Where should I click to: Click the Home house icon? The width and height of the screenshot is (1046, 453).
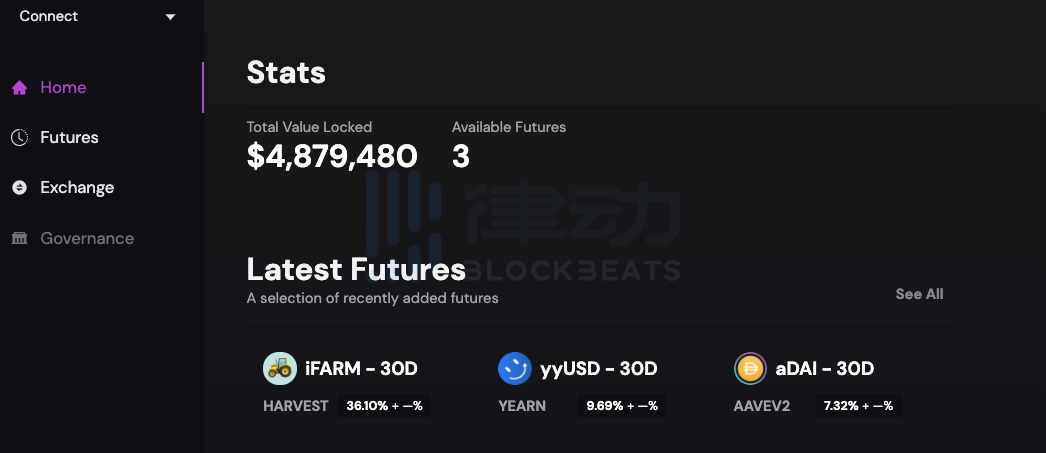tap(19, 87)
